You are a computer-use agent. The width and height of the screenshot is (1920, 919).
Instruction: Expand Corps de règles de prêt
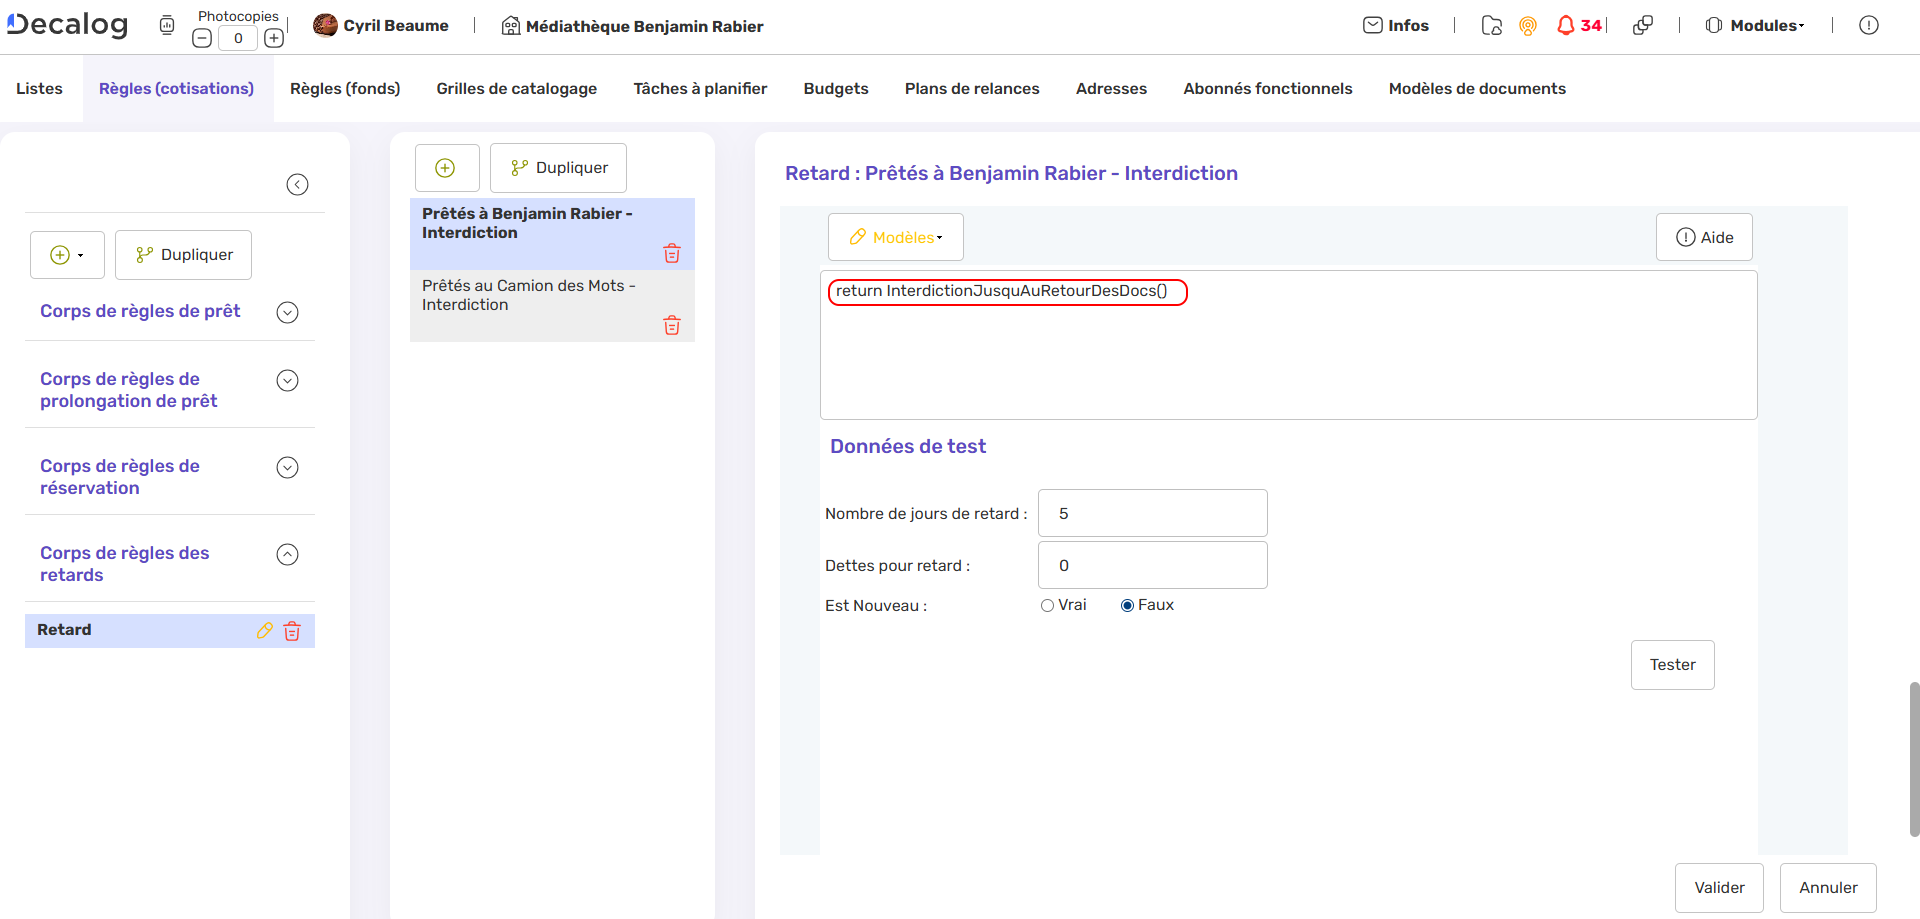click(287, 312)
